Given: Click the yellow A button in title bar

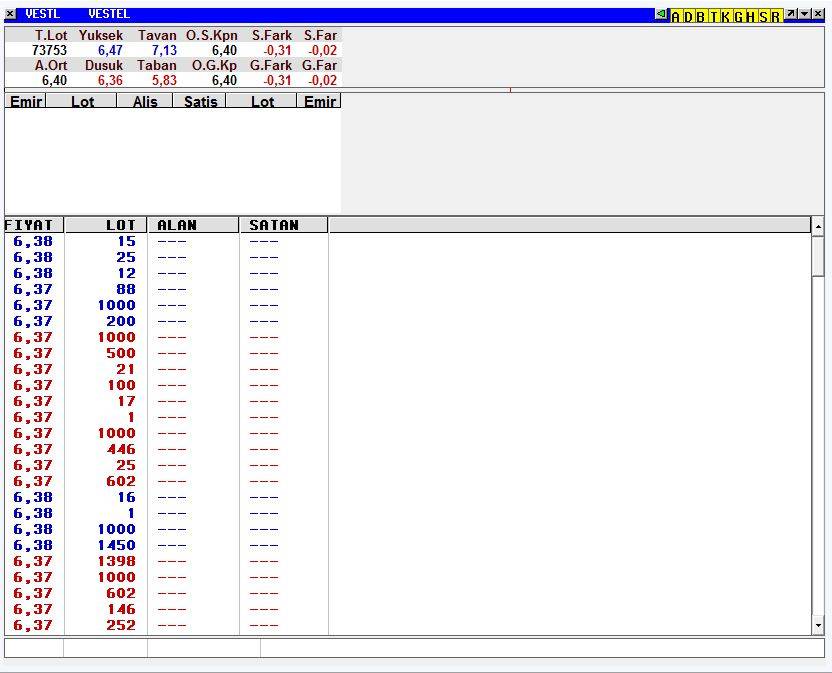Looking at the screenshot, I should pyautogui.click(x=676, y=16).
